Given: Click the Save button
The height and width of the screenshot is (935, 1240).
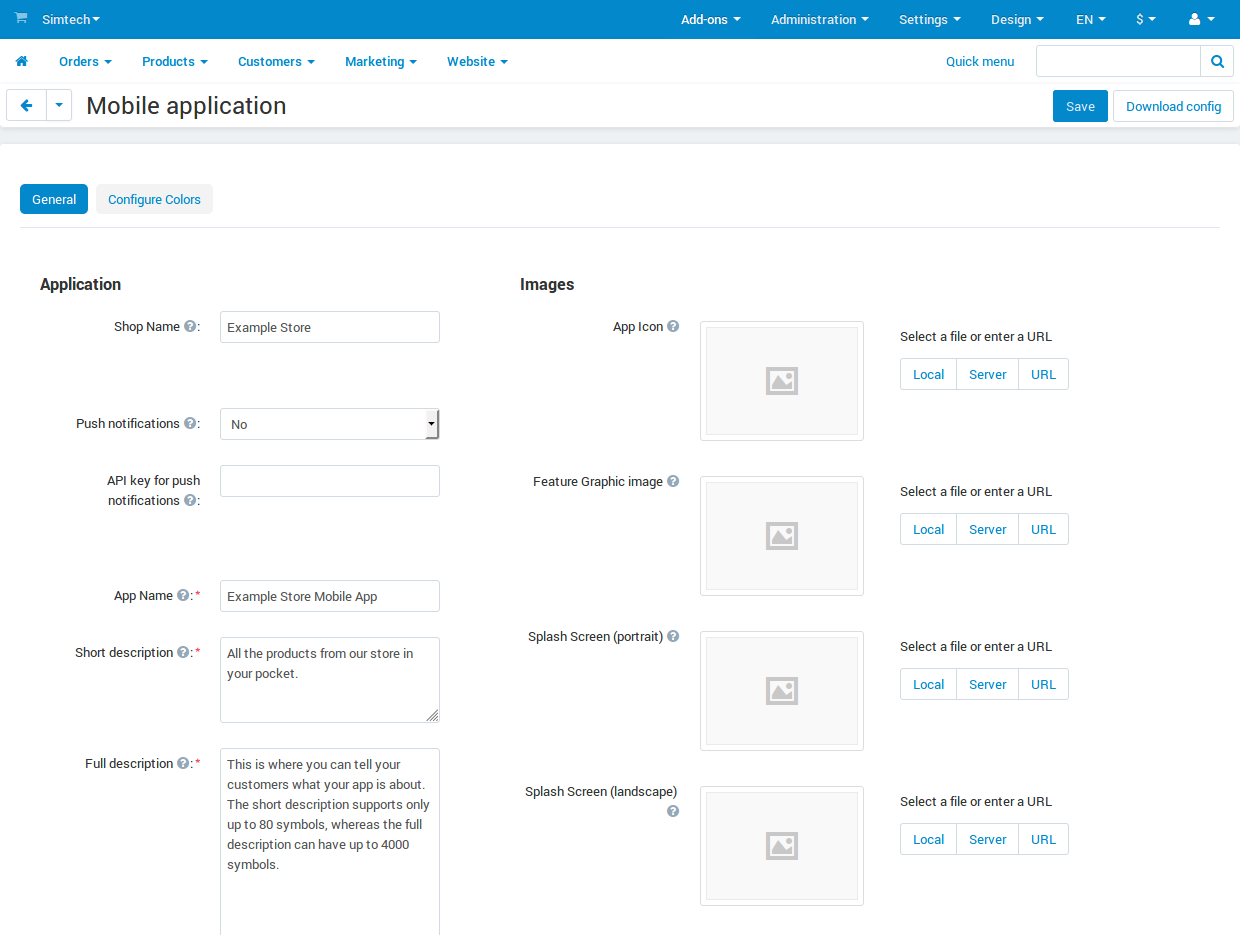Looking at the screenshot, I should click(1080, 106).
